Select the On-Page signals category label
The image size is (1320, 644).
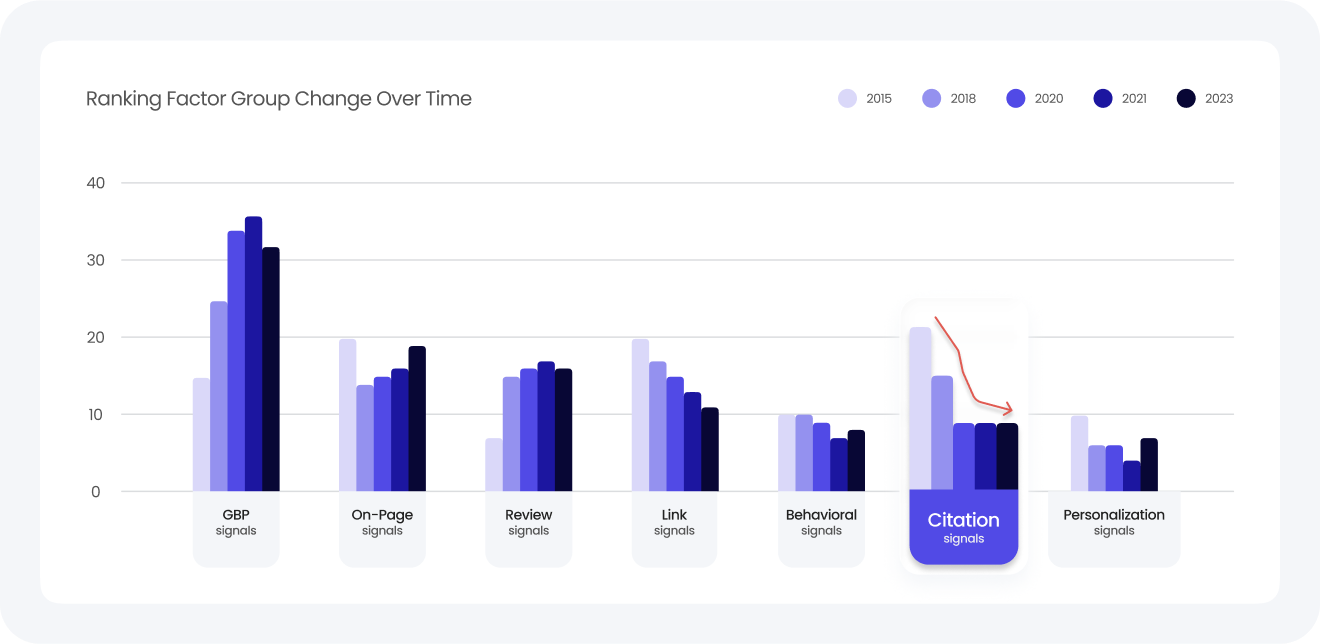pyautogui.click(x=382, y=523)
